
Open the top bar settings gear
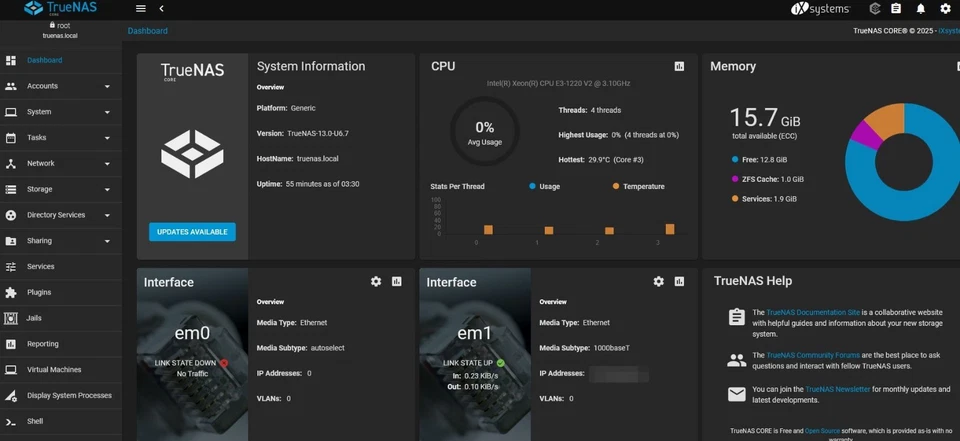coord(945,9)
